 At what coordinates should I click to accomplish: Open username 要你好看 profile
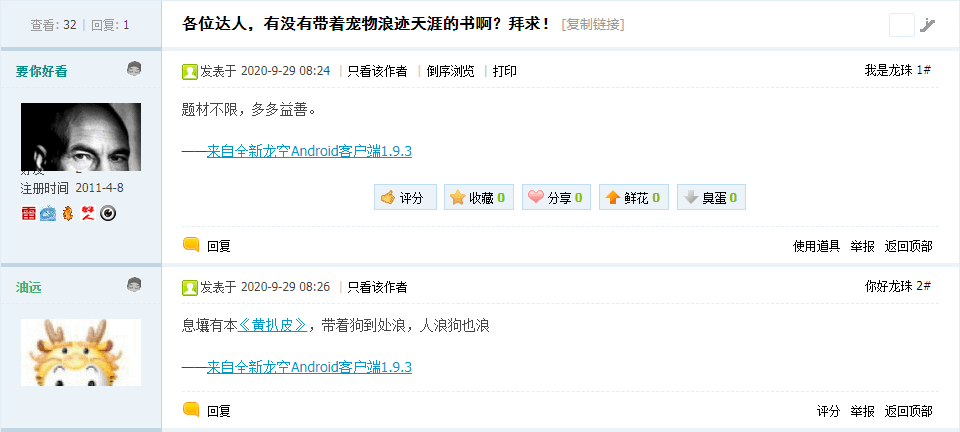click(x=42, y=72)
